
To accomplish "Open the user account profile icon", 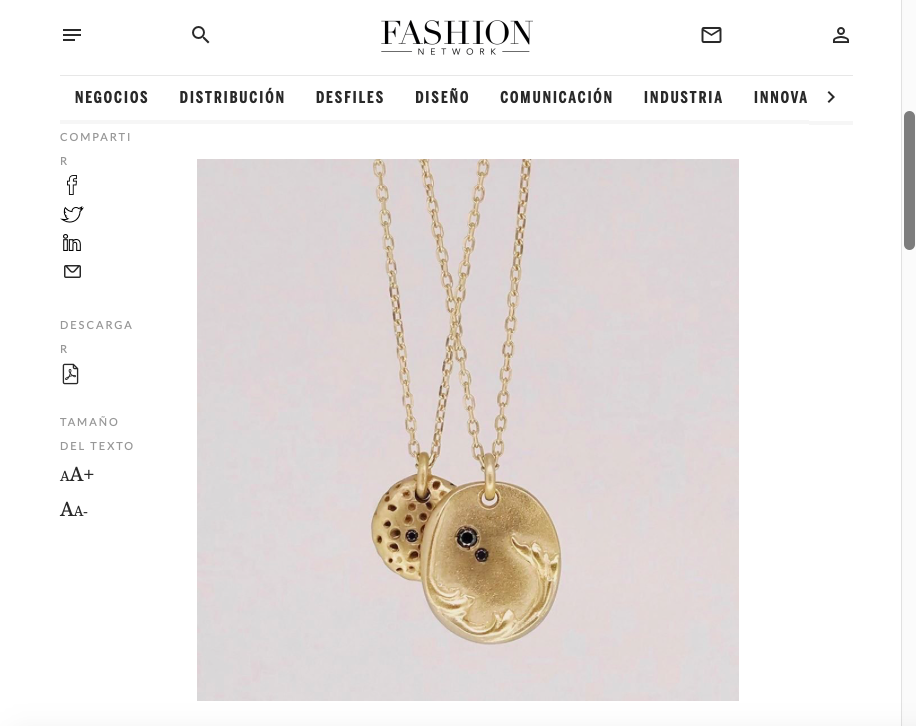I will tap(841, 35).
